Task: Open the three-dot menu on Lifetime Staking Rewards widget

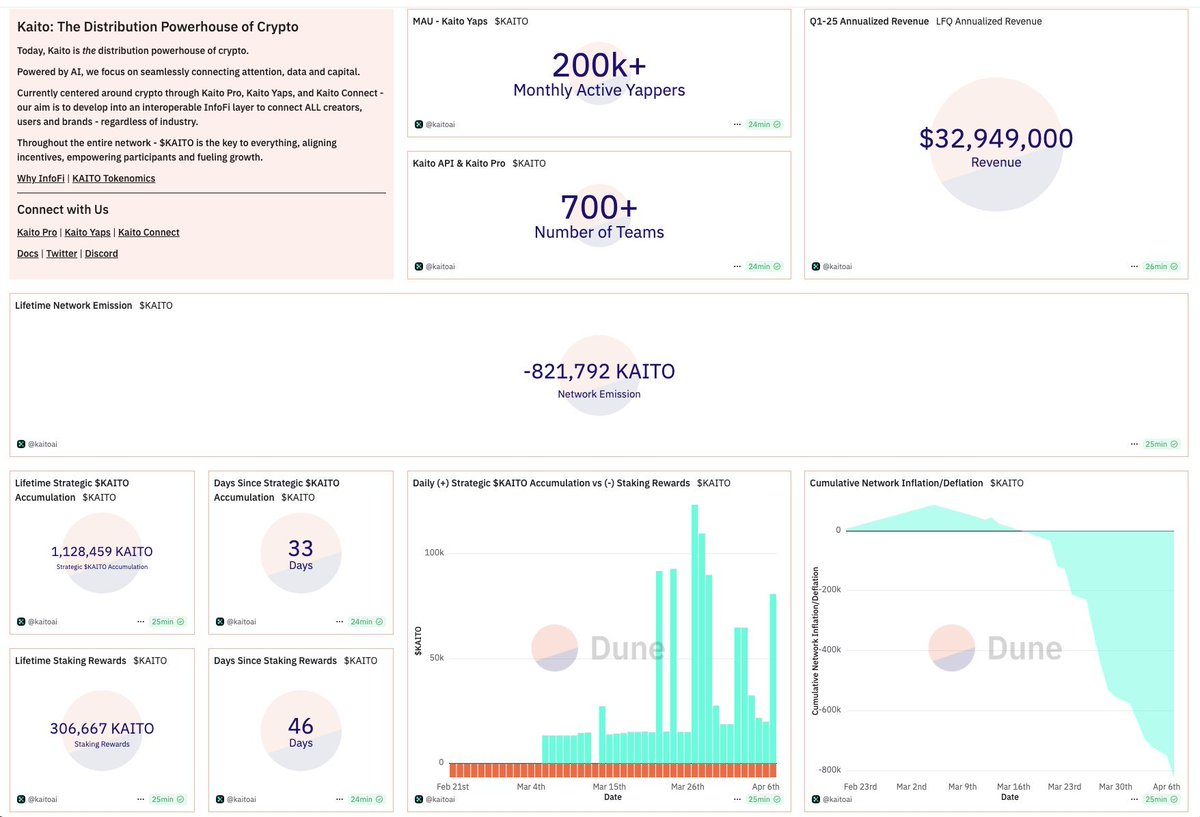Action: click(141, 799)
